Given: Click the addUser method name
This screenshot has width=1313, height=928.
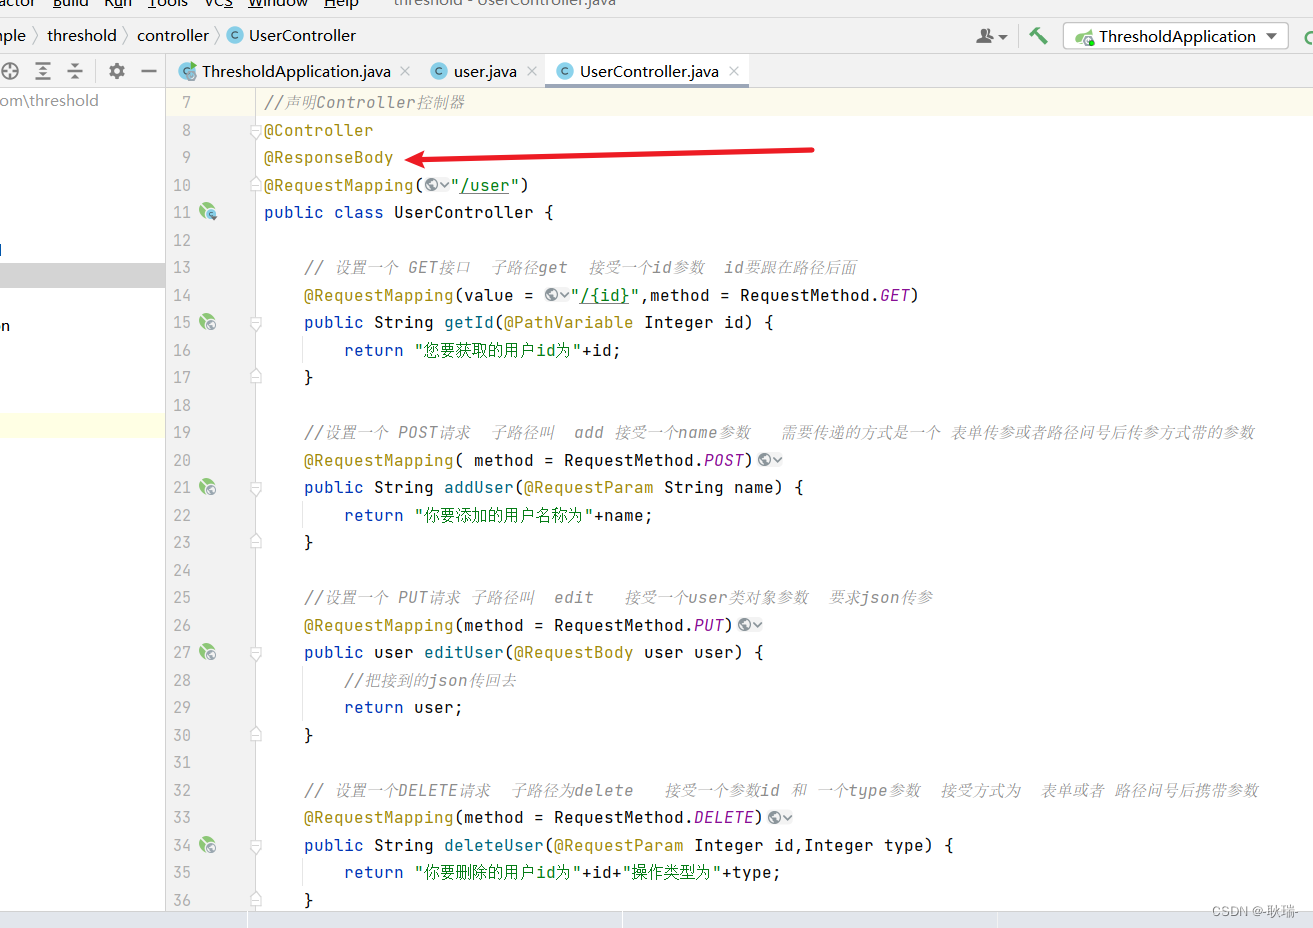Looking at the screenshot, I should 479,487.
